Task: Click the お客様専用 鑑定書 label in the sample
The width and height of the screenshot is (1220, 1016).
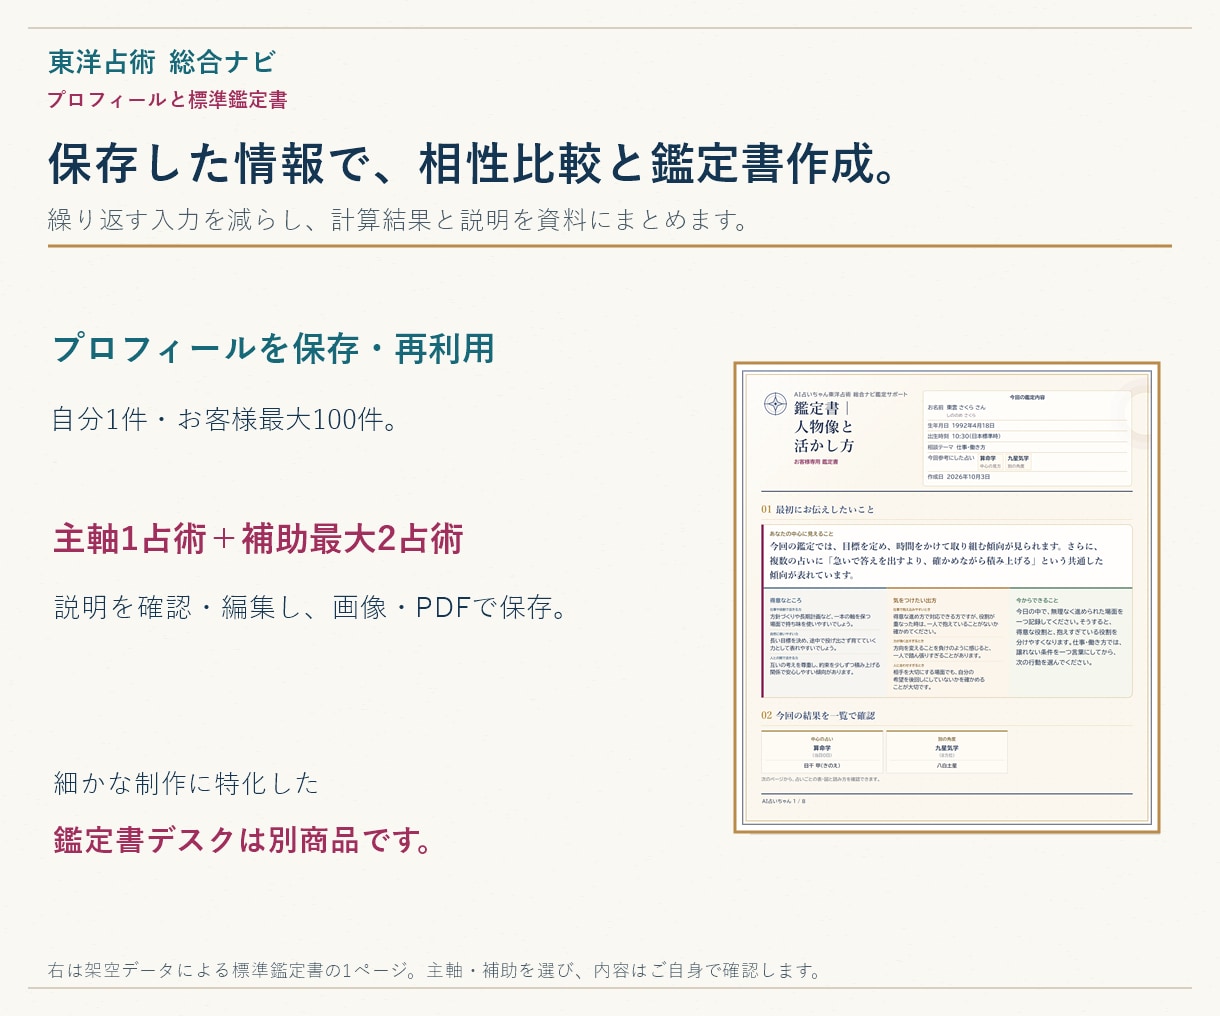Action: click(x=816, y=462)
